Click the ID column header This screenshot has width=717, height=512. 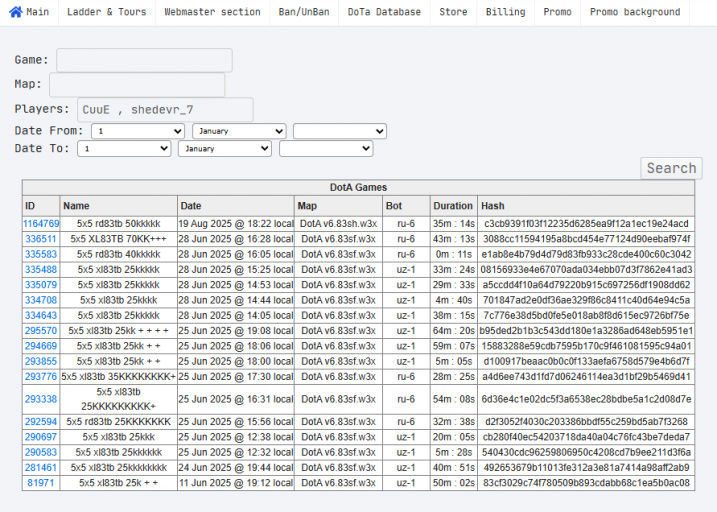click(41, 206)
